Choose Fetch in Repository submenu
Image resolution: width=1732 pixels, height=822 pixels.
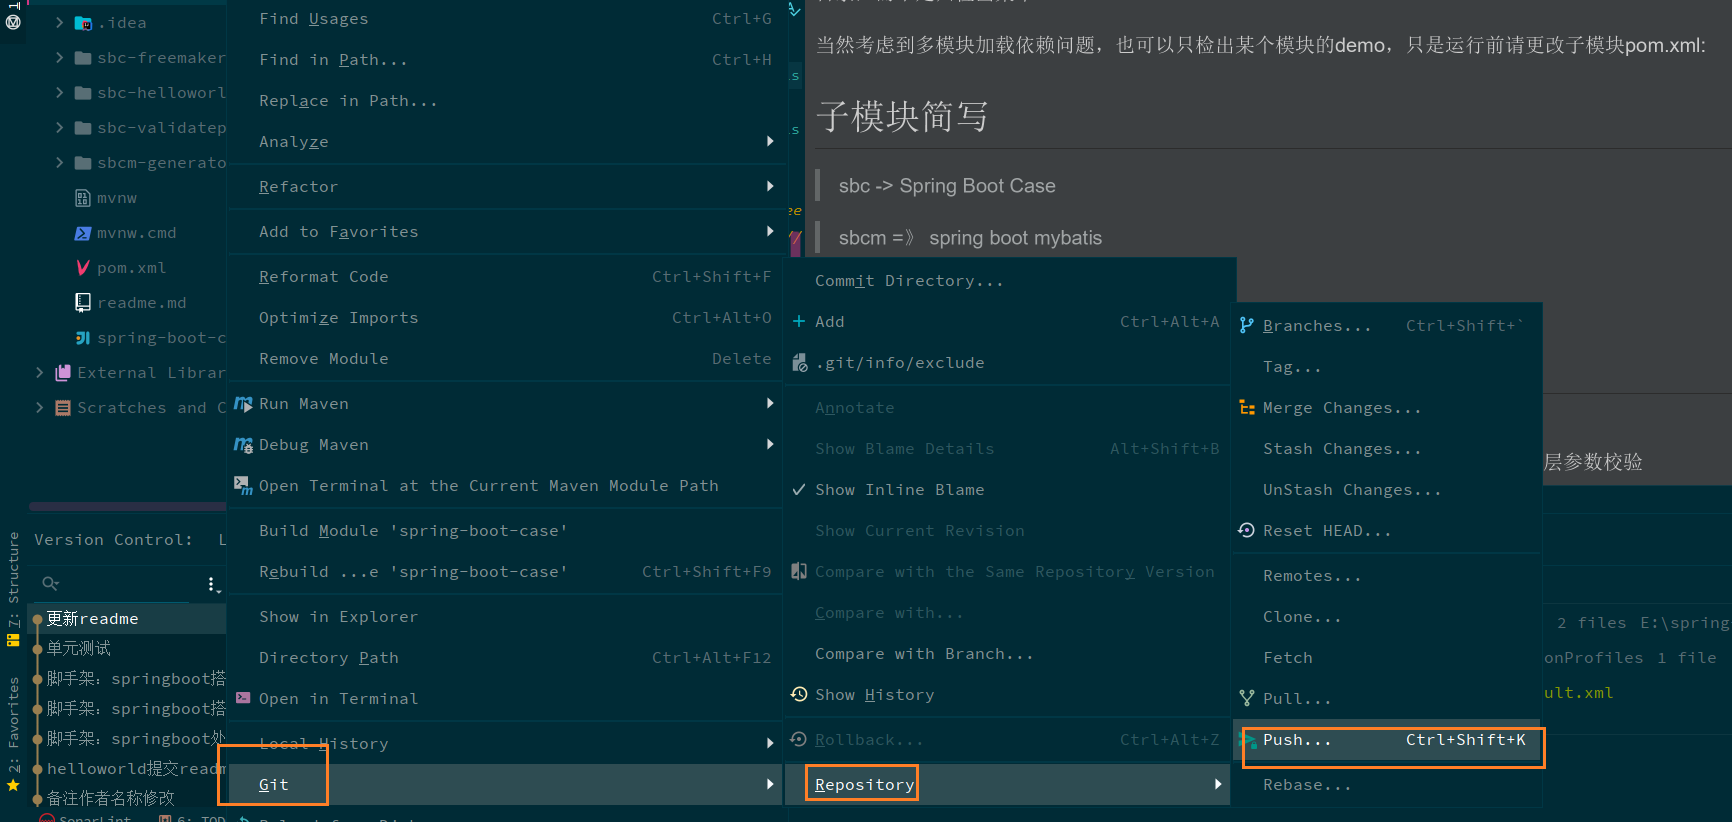pos(1387,658)
